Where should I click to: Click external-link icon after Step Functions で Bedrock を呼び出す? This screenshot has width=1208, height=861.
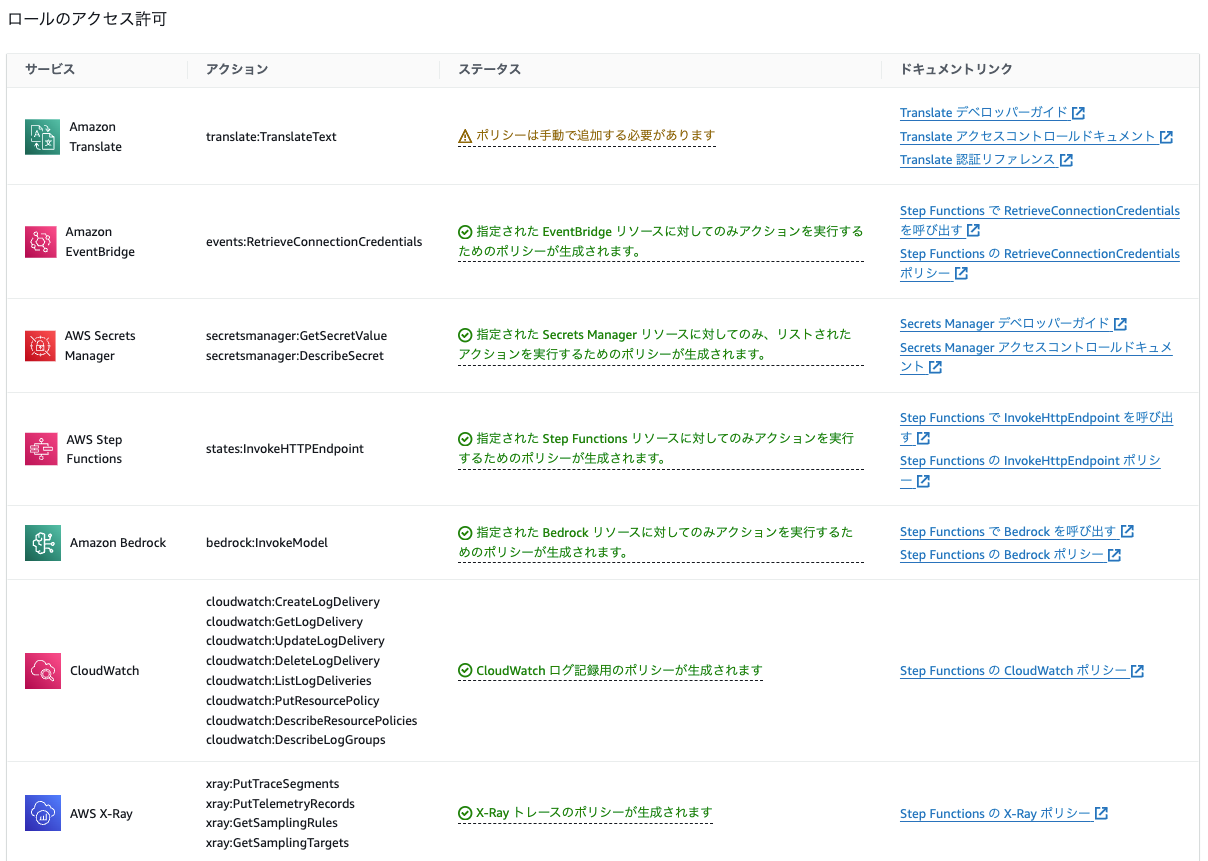[1127, 532]
